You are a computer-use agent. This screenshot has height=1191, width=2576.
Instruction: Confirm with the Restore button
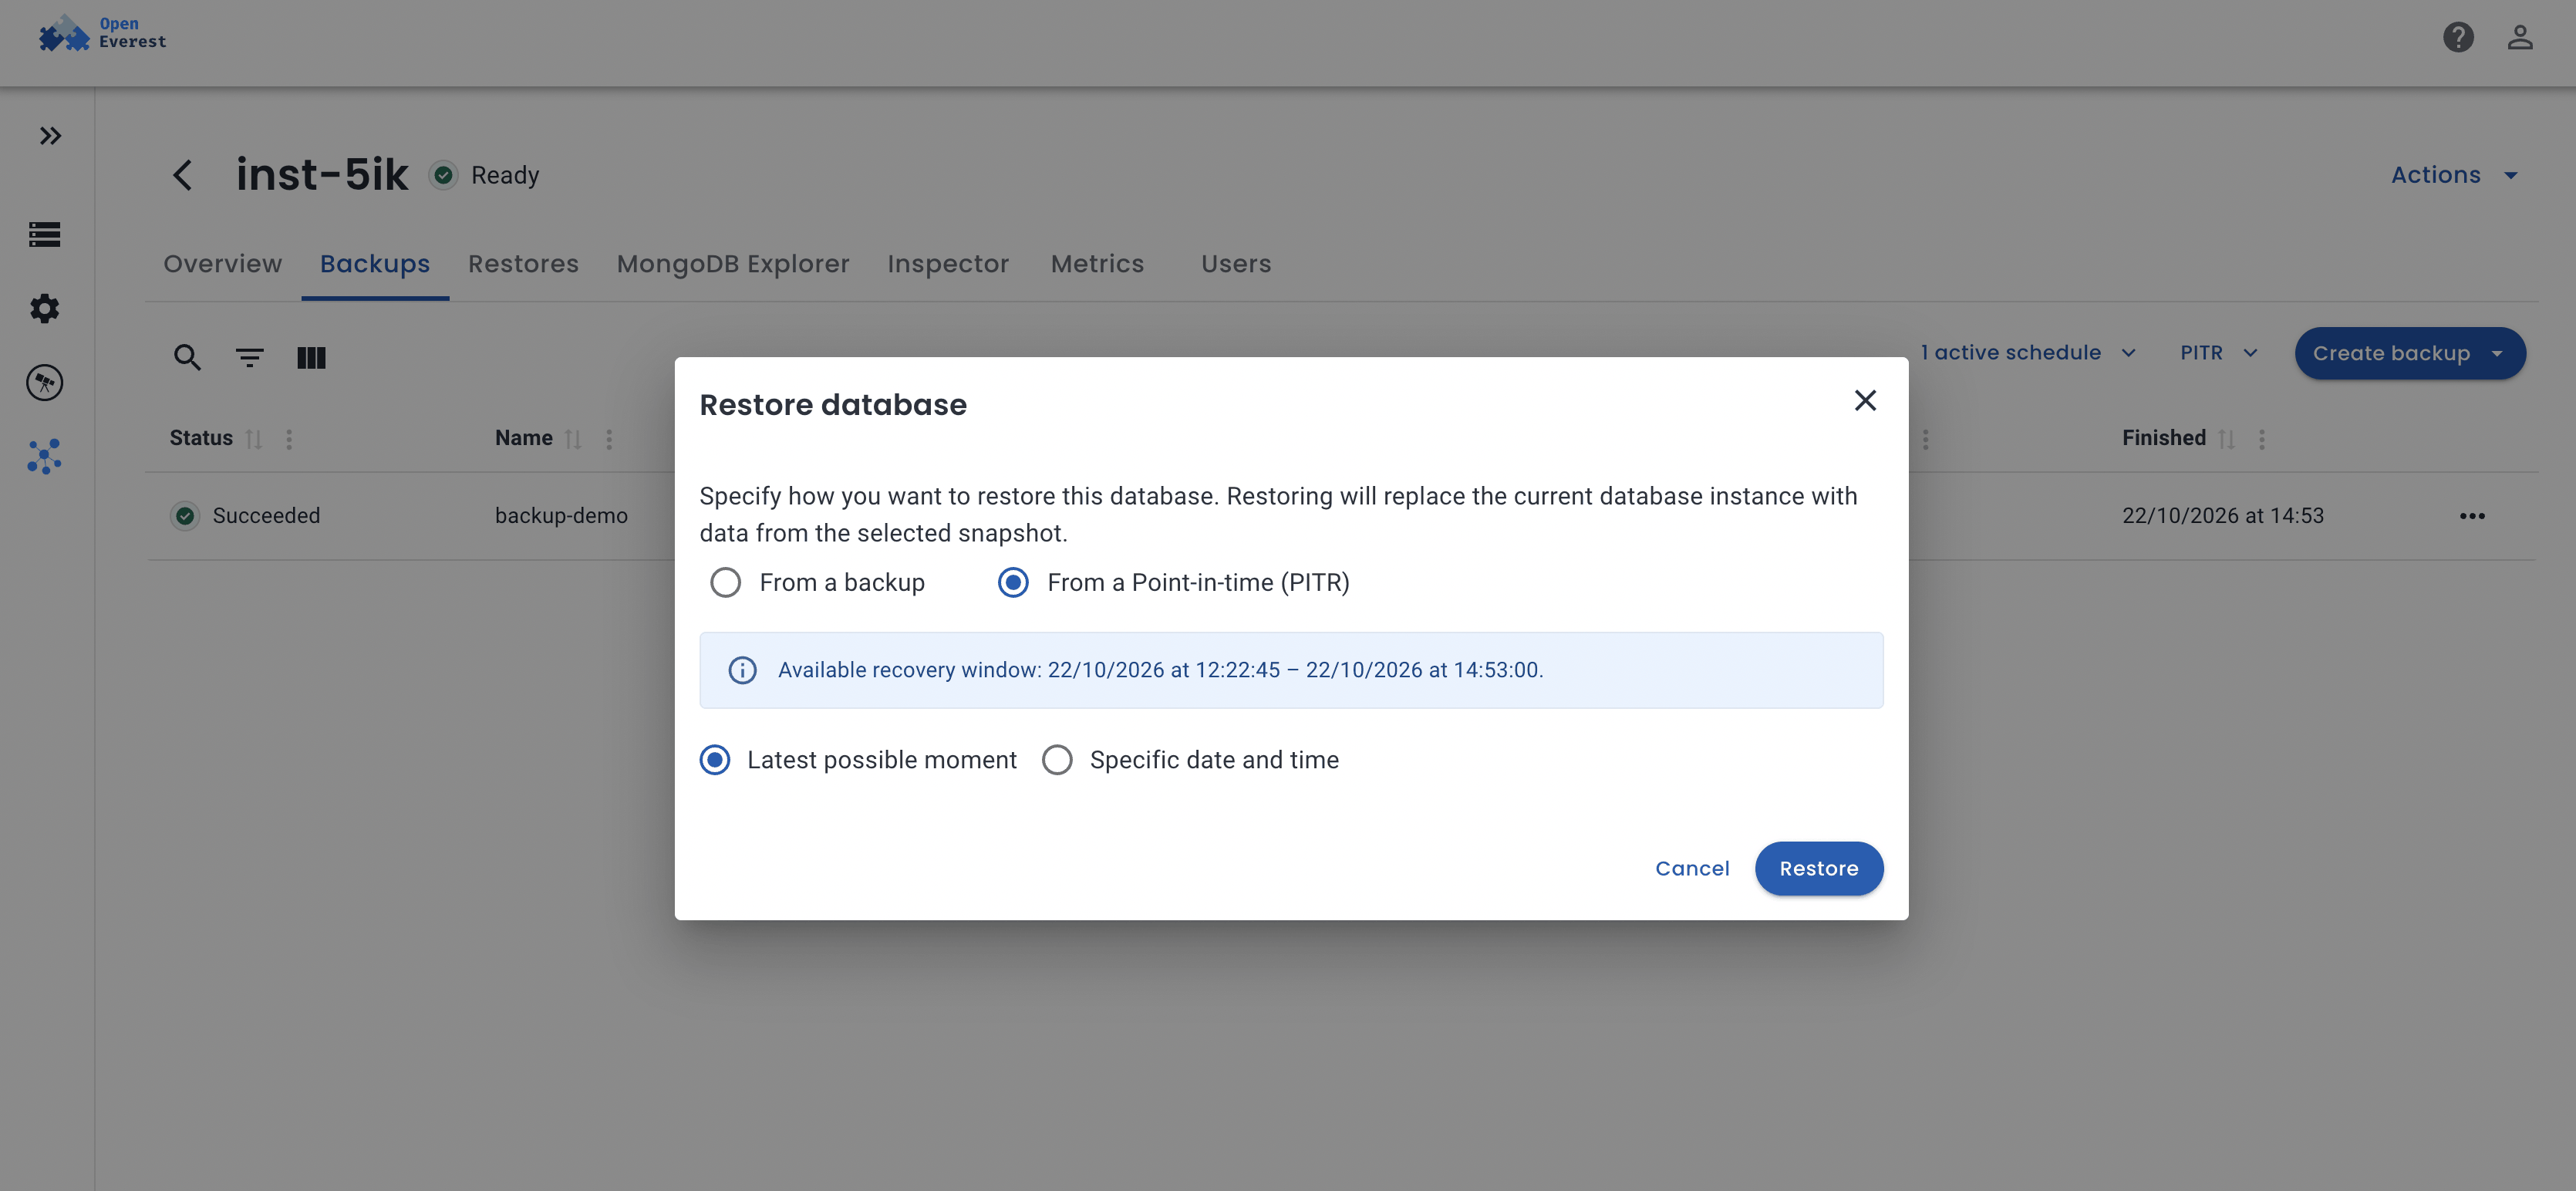(x=1819, y=869)
